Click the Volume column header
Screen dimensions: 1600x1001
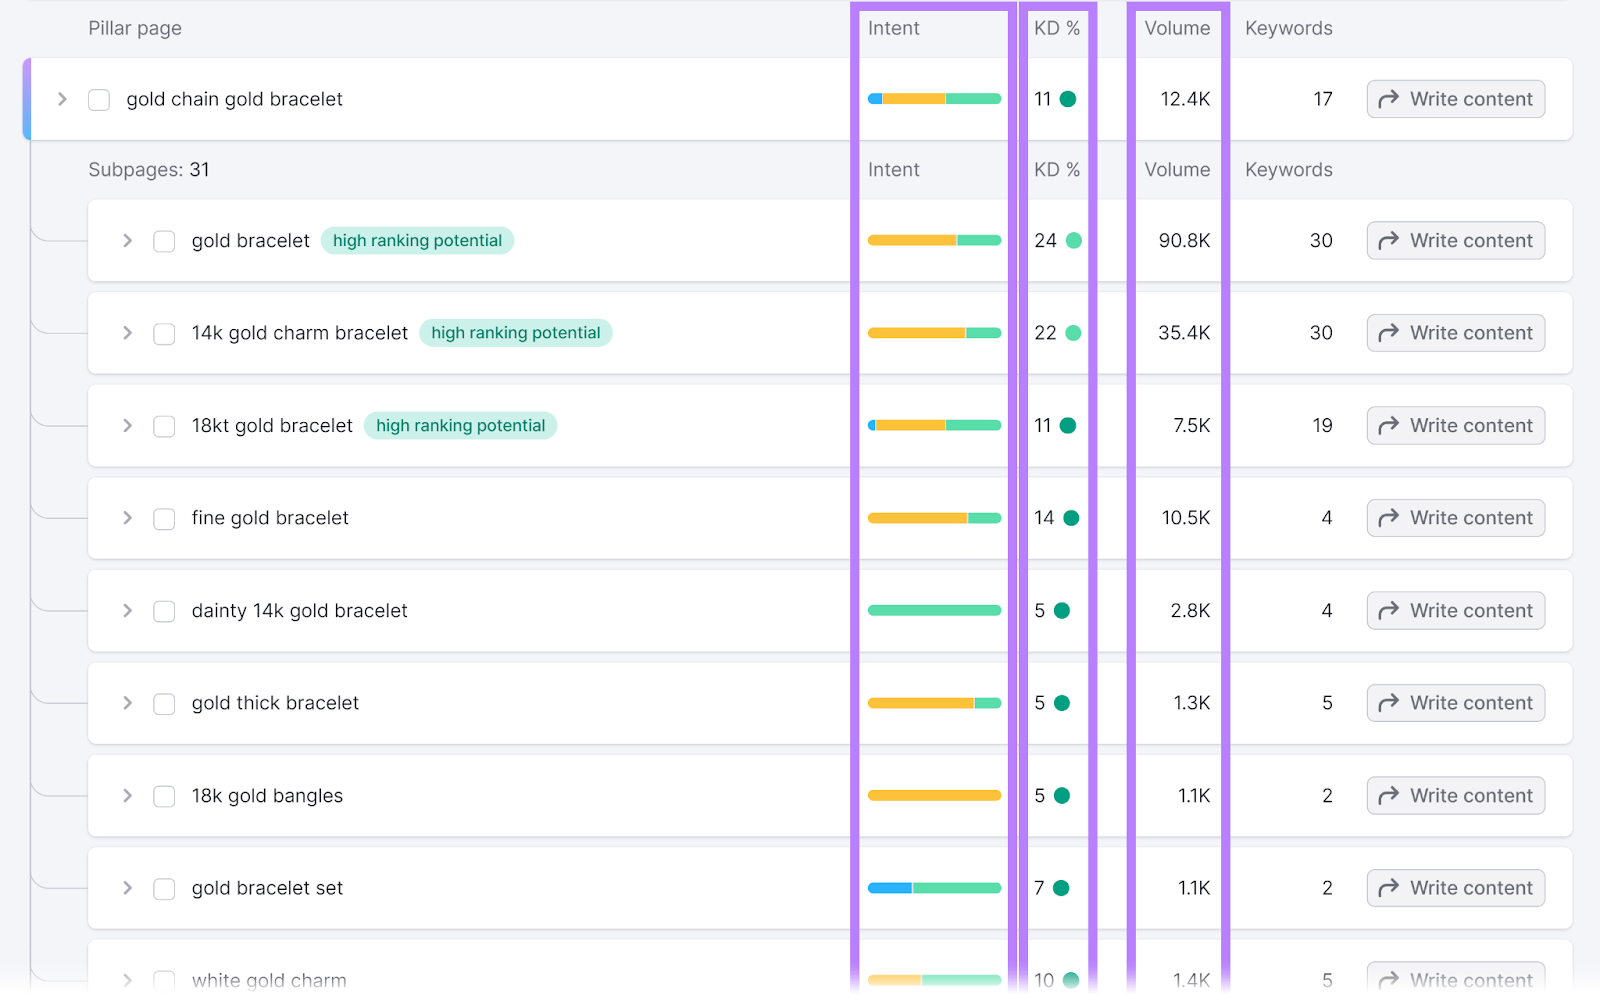(1177, 28)
